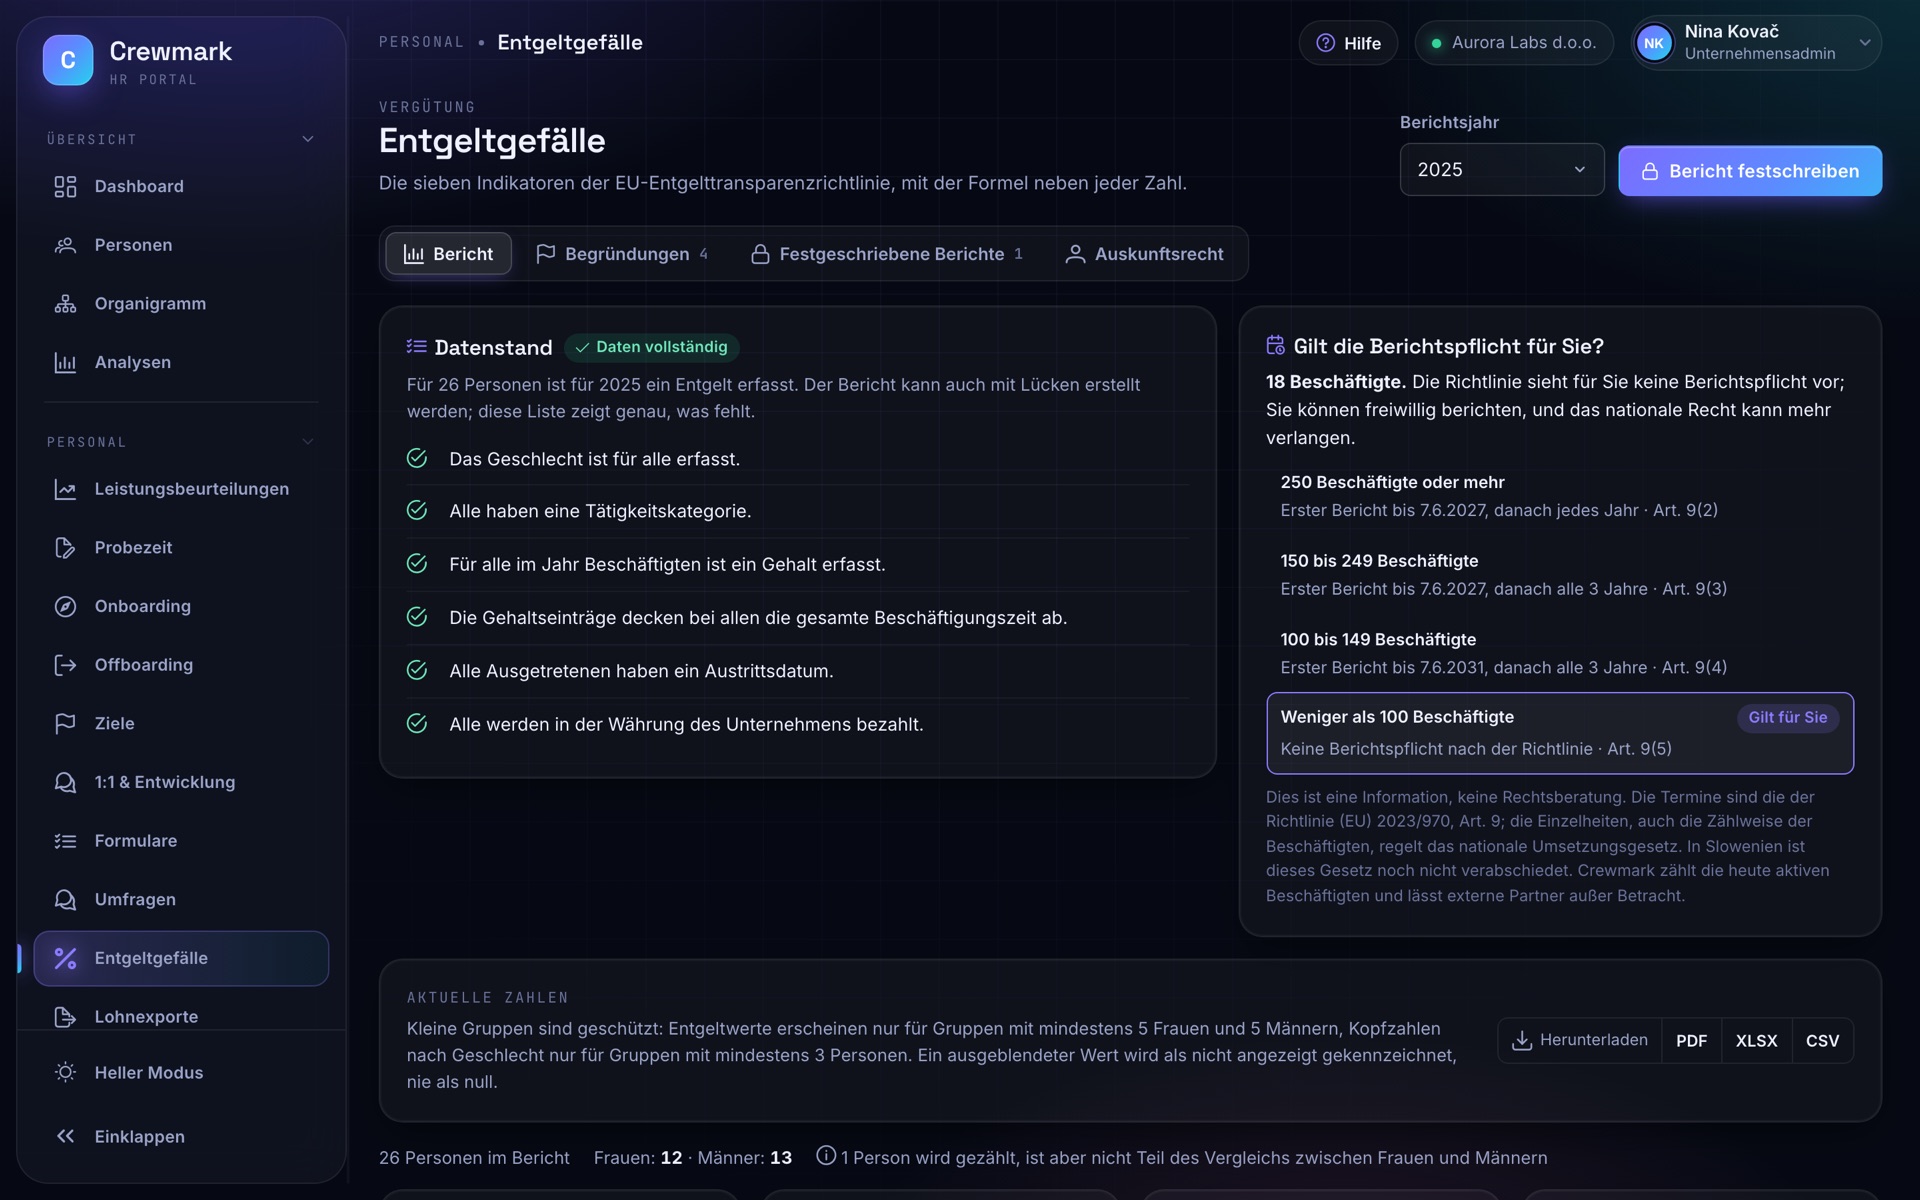Download the report as PDF
This screenshot has width=1920, height=1200.
tap(1691, 1041)
